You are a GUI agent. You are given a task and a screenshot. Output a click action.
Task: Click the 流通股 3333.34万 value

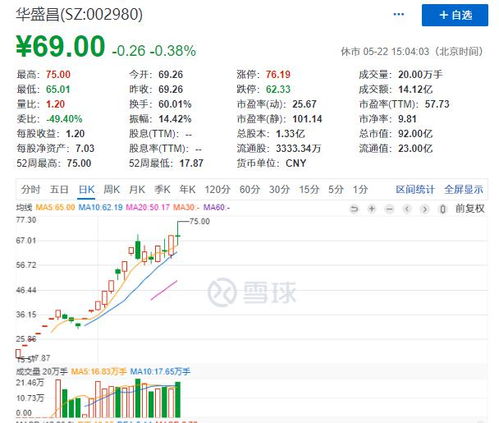tap(298, 148)
